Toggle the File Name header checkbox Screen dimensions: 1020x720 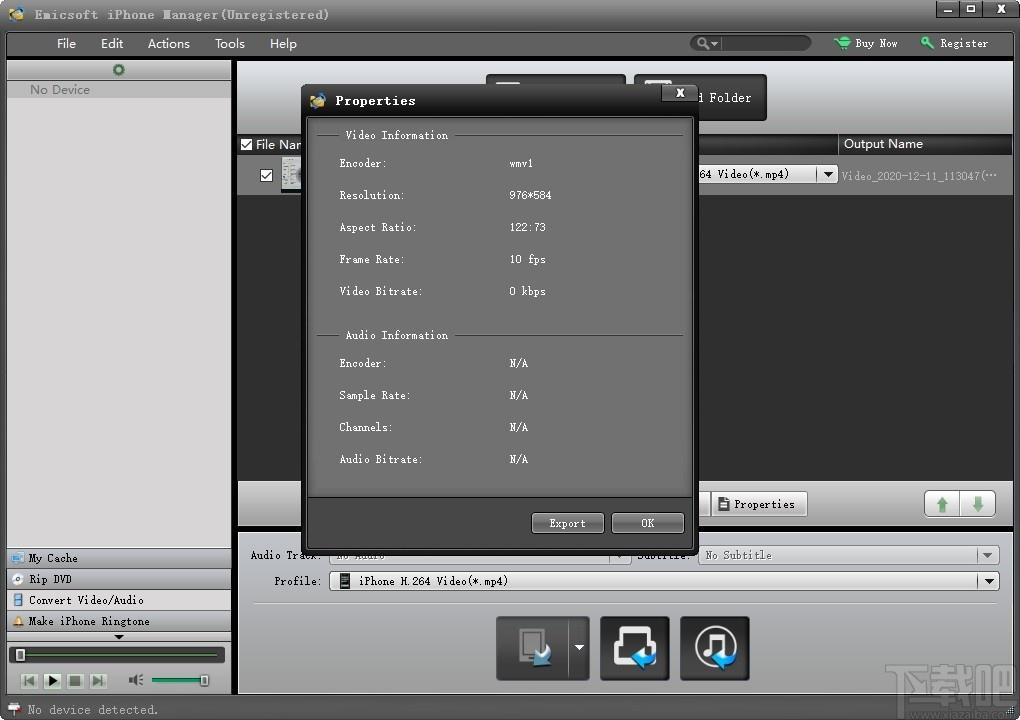click(247, 144)
